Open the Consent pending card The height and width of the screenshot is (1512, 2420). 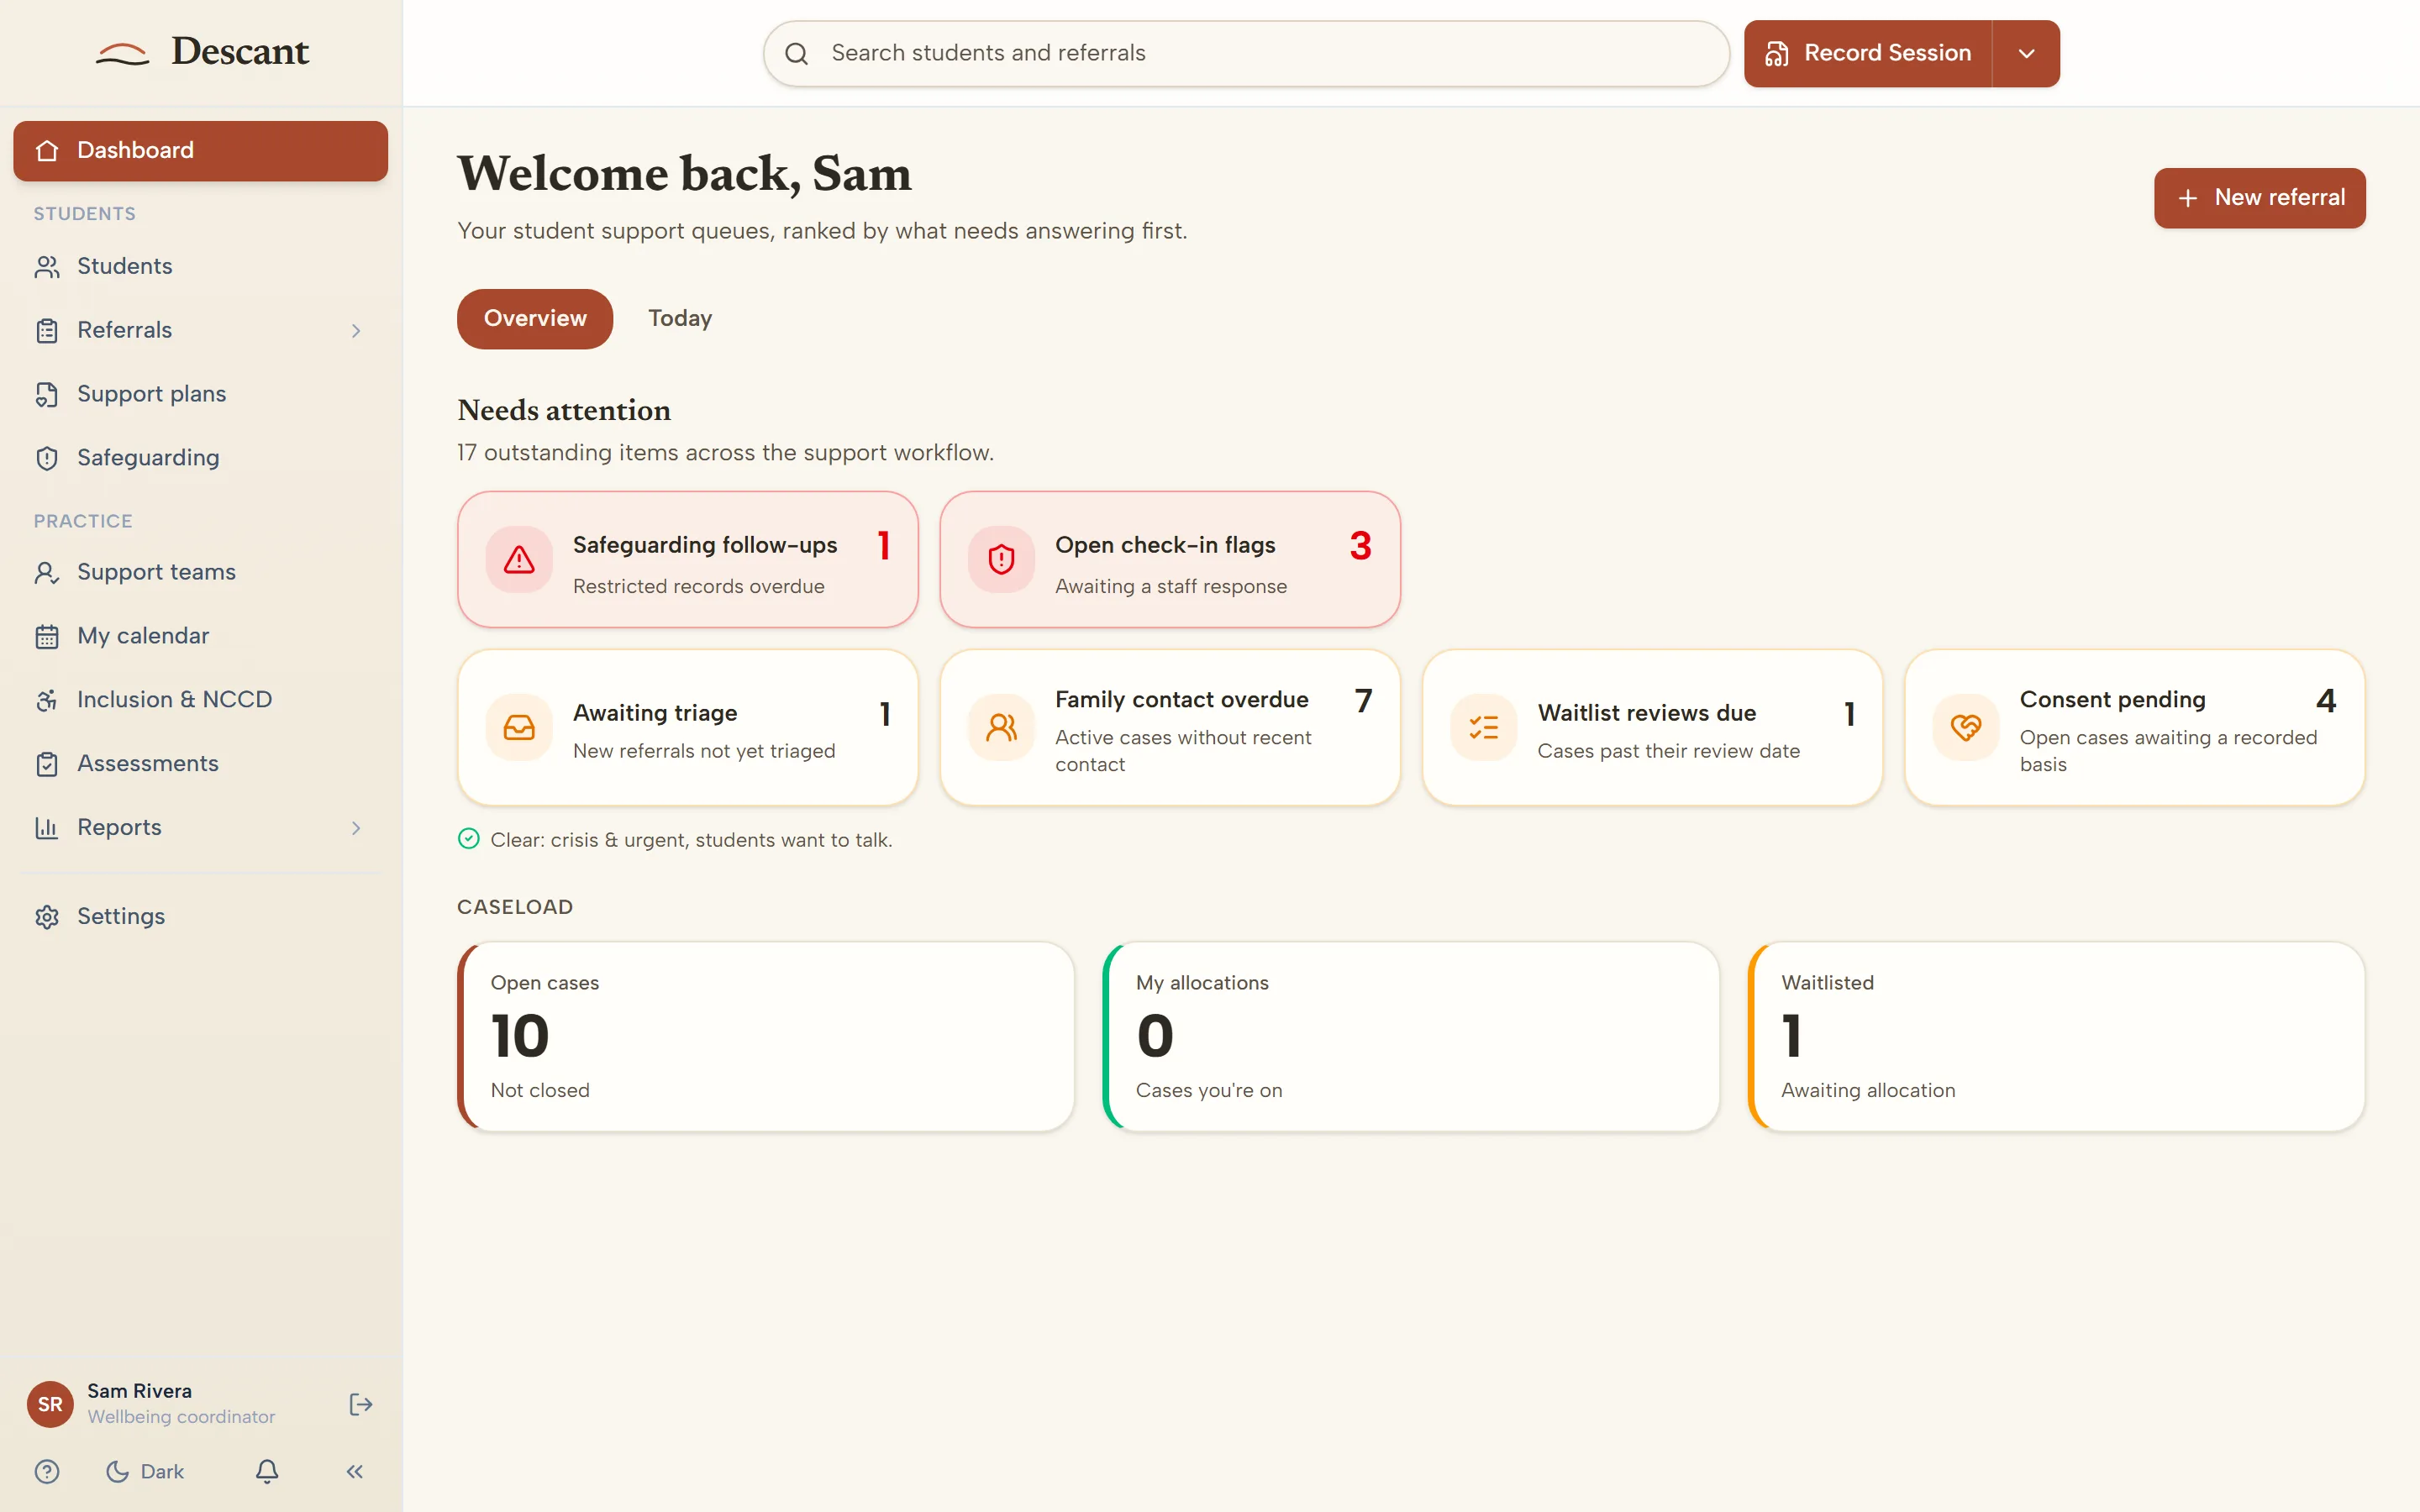point(2135,728)
